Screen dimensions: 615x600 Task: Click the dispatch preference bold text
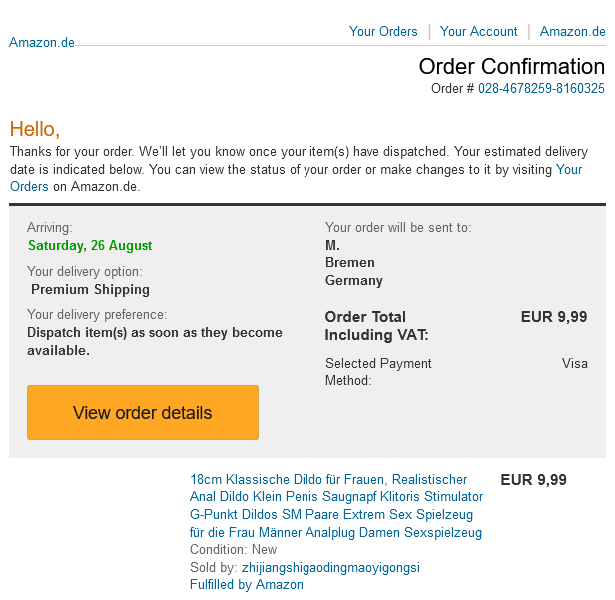tap(155, 341)
